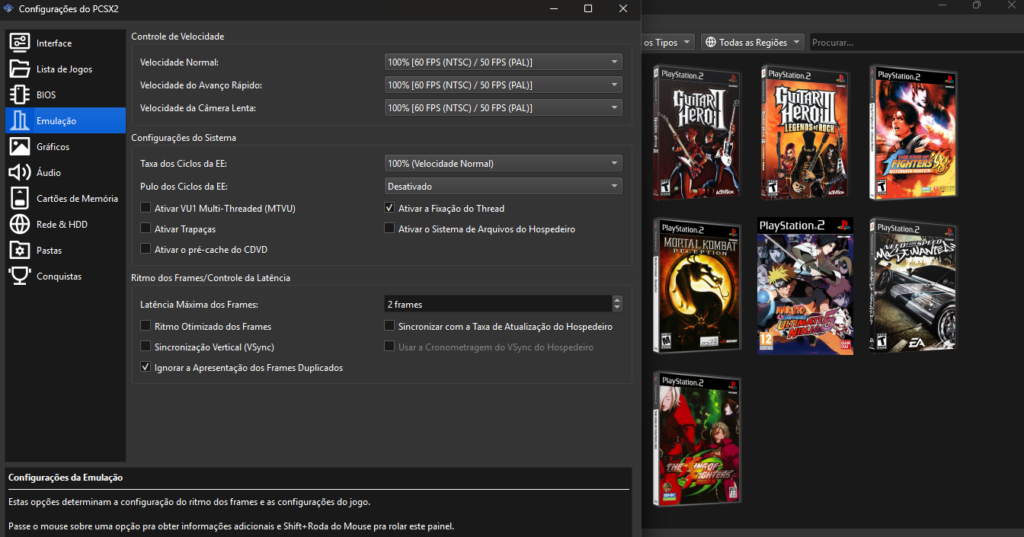
Task: Toggle Ritmo Otimizado dos Frames
Action: coord(146,325)
